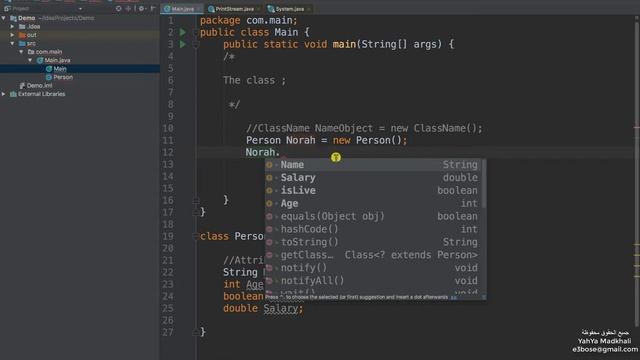Screen dimensions: 640x360
Task: Choose the getClass suggestion
Action: [373, 255]
